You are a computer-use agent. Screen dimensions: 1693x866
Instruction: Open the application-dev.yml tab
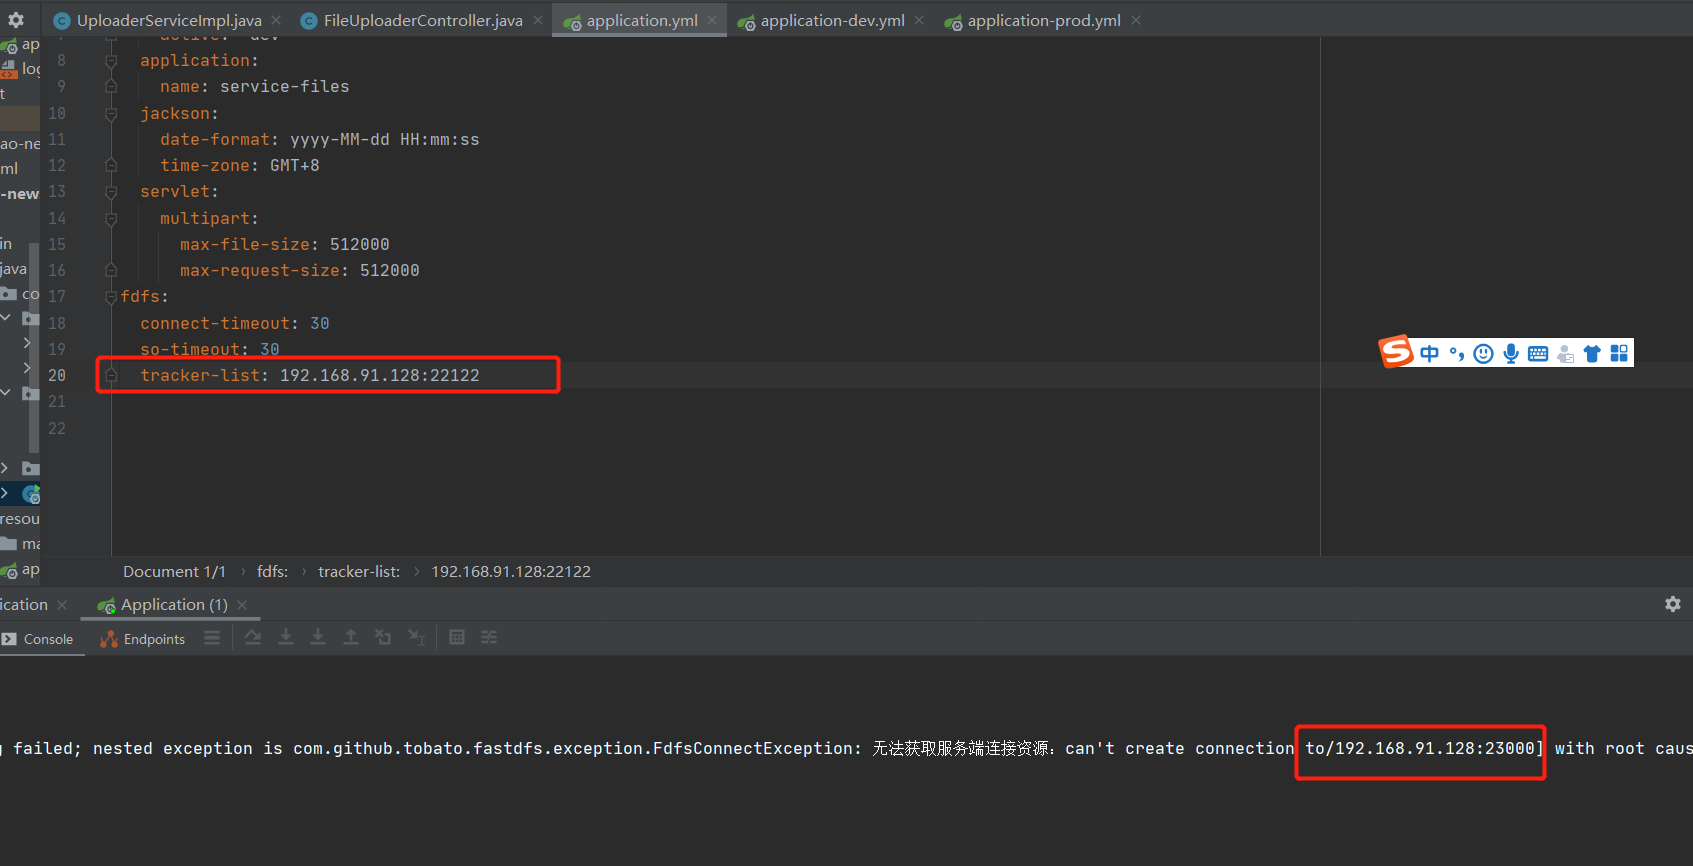(x=832, y=20)
